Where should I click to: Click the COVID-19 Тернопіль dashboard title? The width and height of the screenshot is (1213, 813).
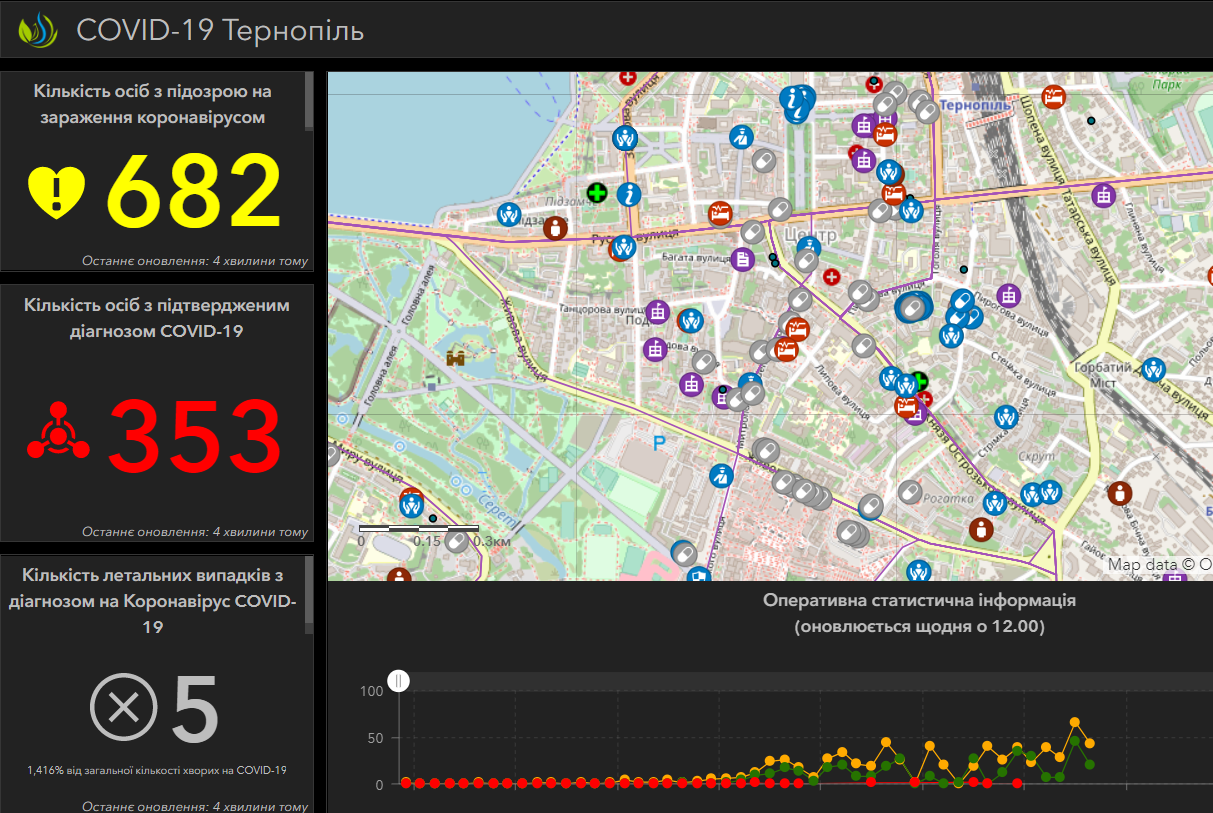coord(220,30)
